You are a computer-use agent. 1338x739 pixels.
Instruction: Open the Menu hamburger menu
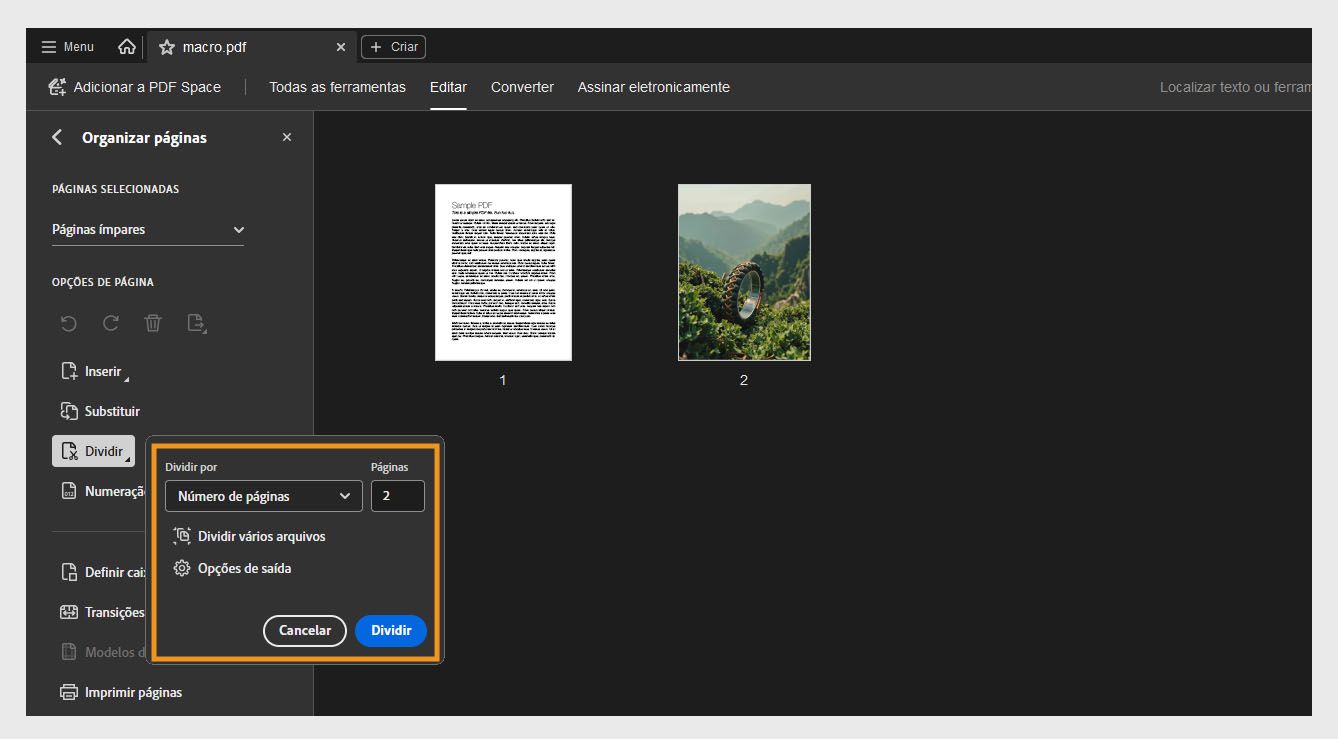point(68,47)
